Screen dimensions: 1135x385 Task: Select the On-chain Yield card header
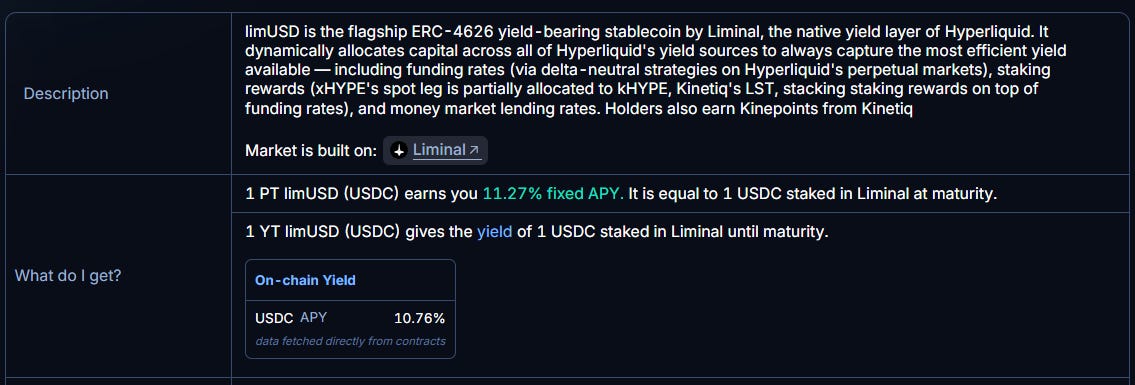tap(350, 280)
